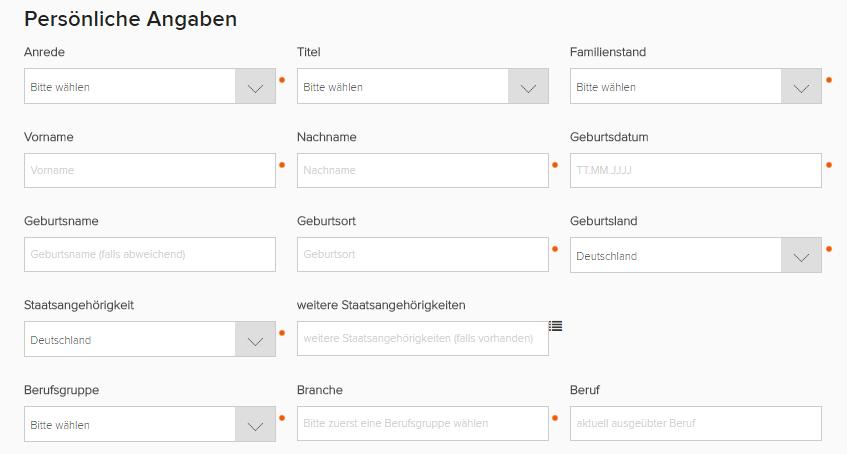Select the Geburtsdatum TT.MM.JJJJ field
The height and width of the screenshot is (454, 847).
coord(695,171)
